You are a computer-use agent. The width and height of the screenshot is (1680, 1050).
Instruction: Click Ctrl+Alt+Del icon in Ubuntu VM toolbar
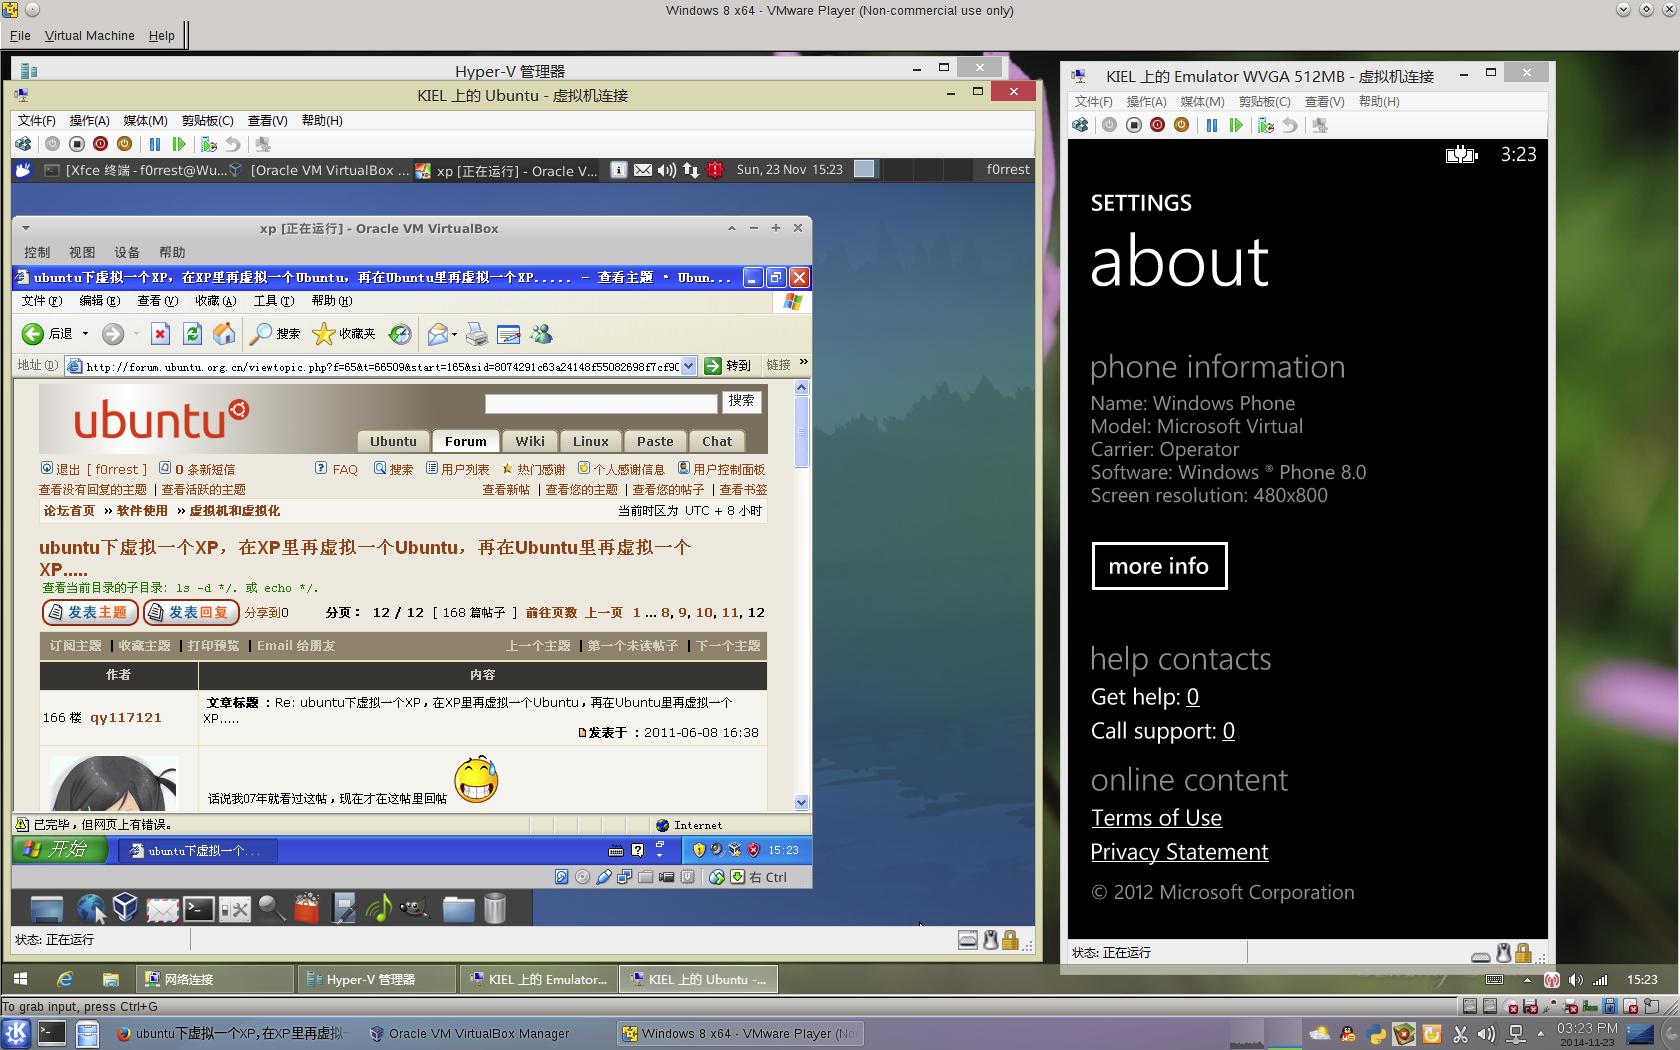click(23, 144)
